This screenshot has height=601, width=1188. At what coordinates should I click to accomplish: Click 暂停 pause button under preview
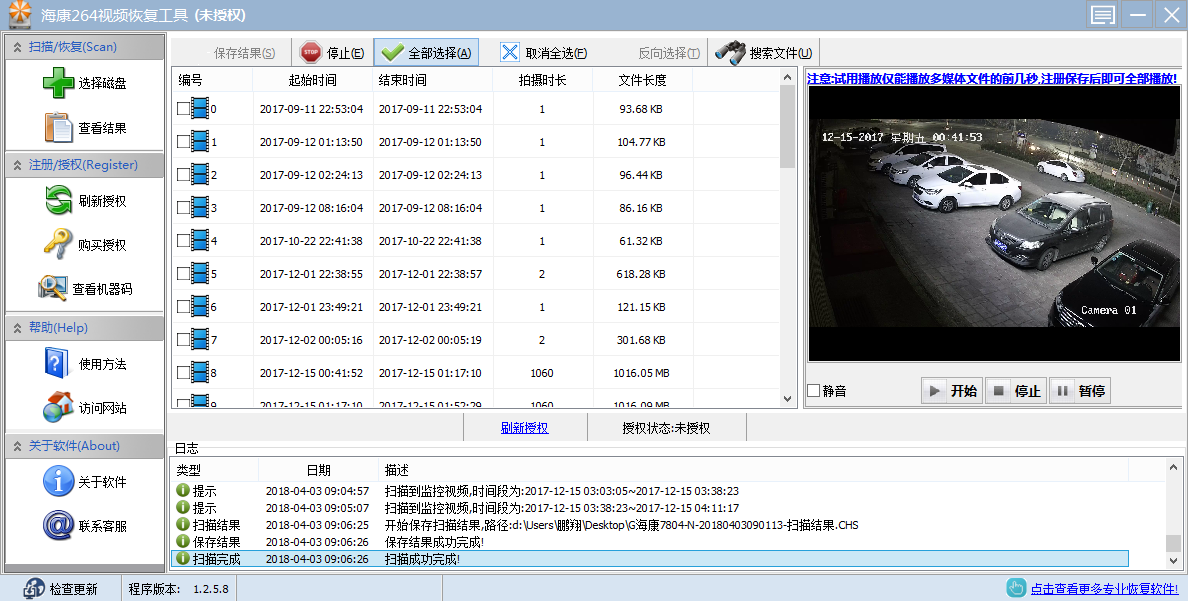[1080, 390]
